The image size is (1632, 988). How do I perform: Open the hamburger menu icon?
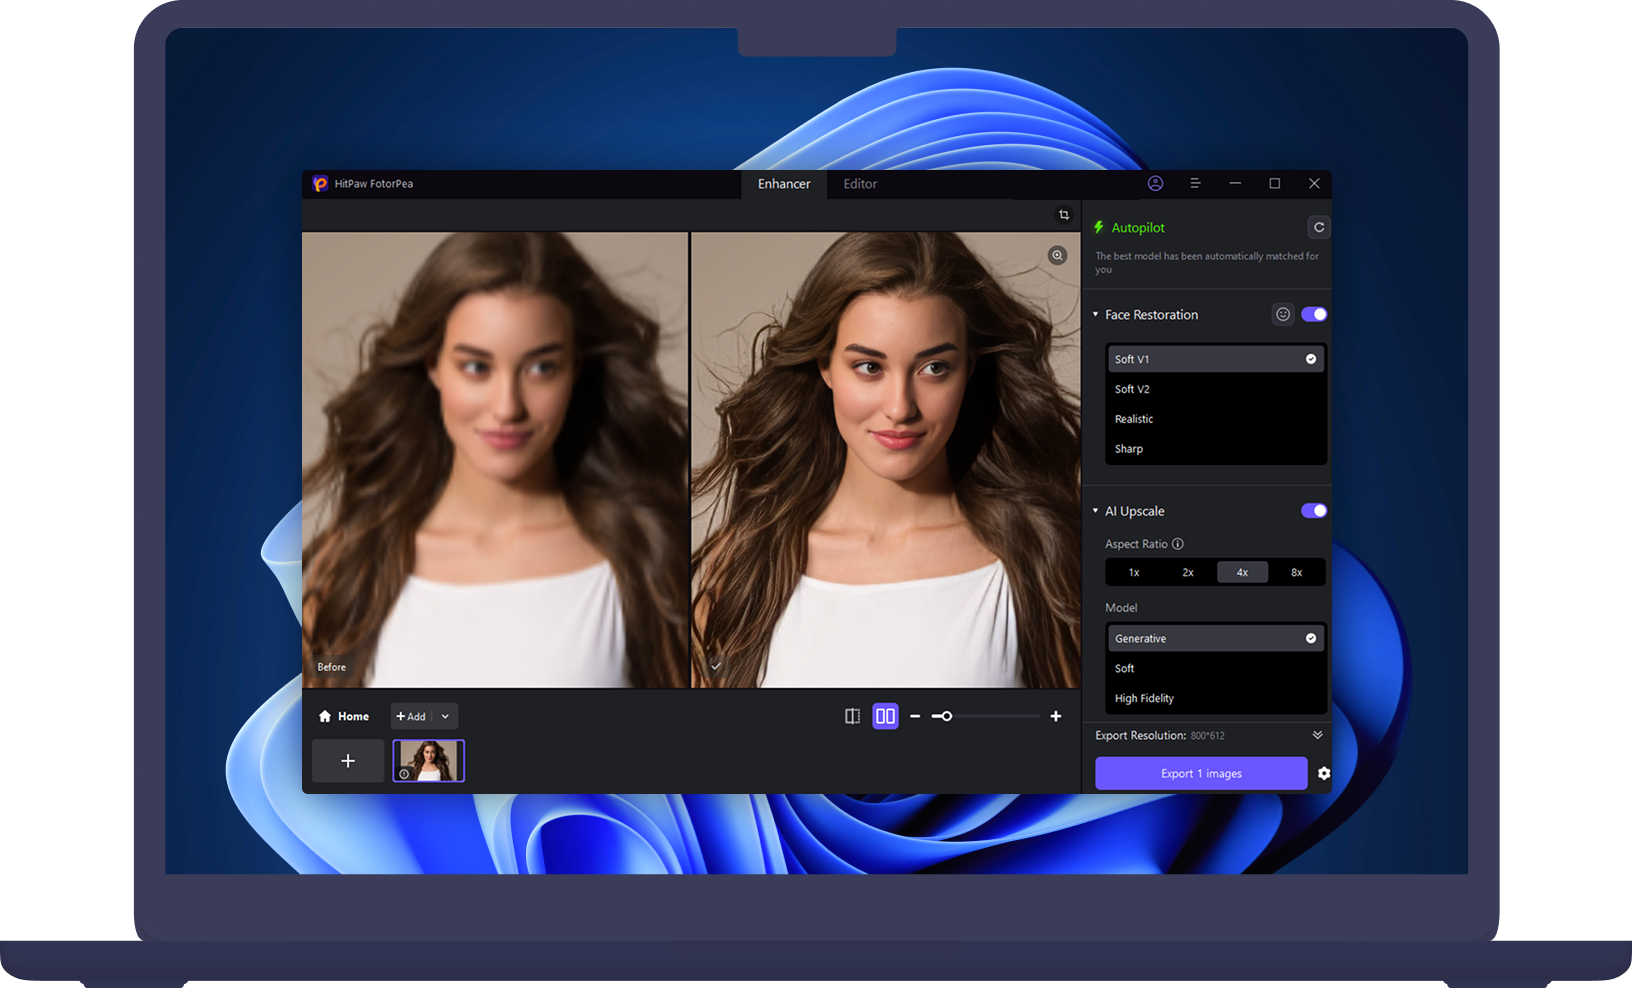click(x=1195, y=184)
